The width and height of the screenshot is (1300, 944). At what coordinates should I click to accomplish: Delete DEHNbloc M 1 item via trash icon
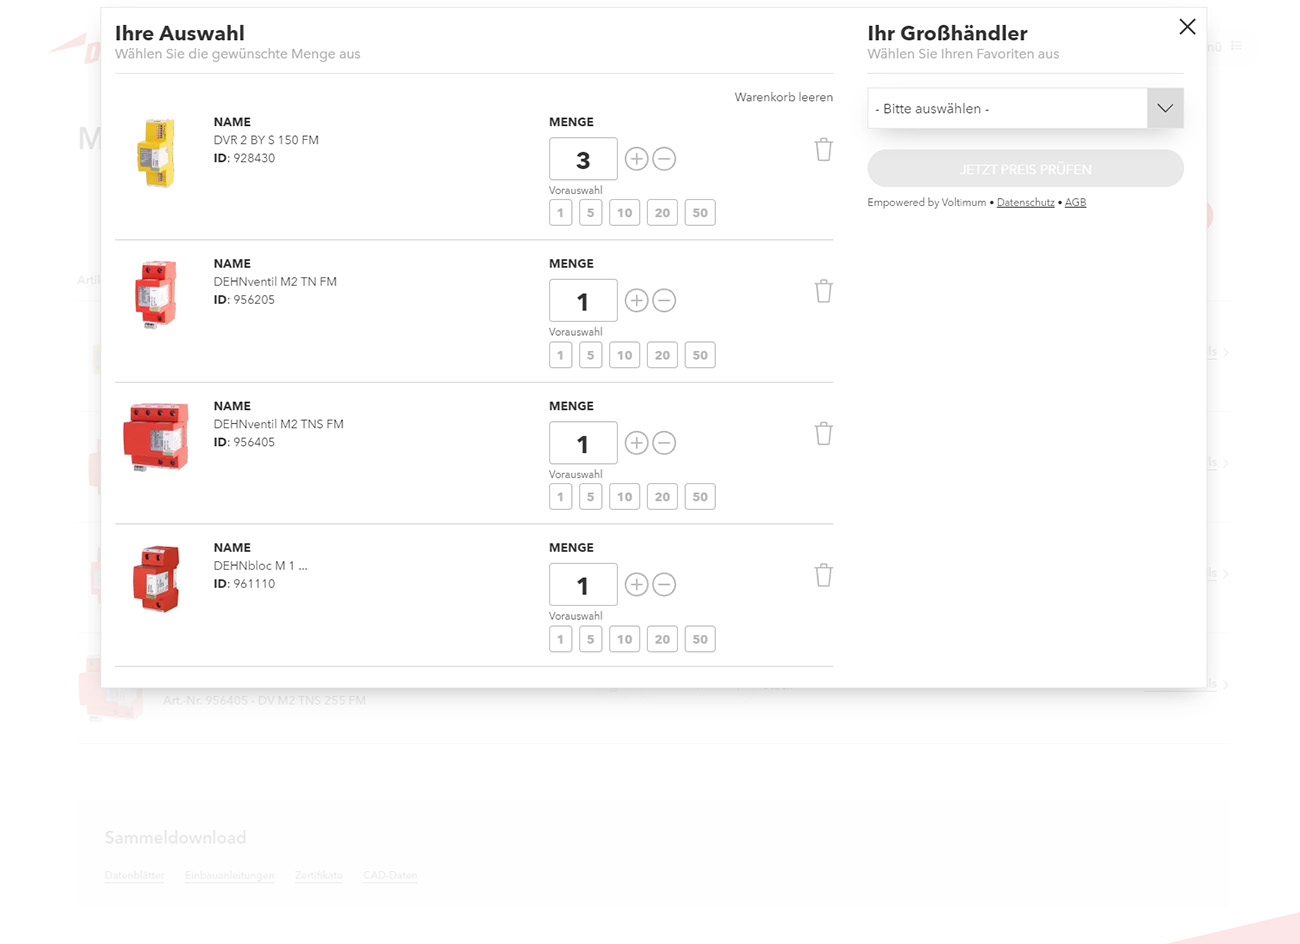coord(823,576)
